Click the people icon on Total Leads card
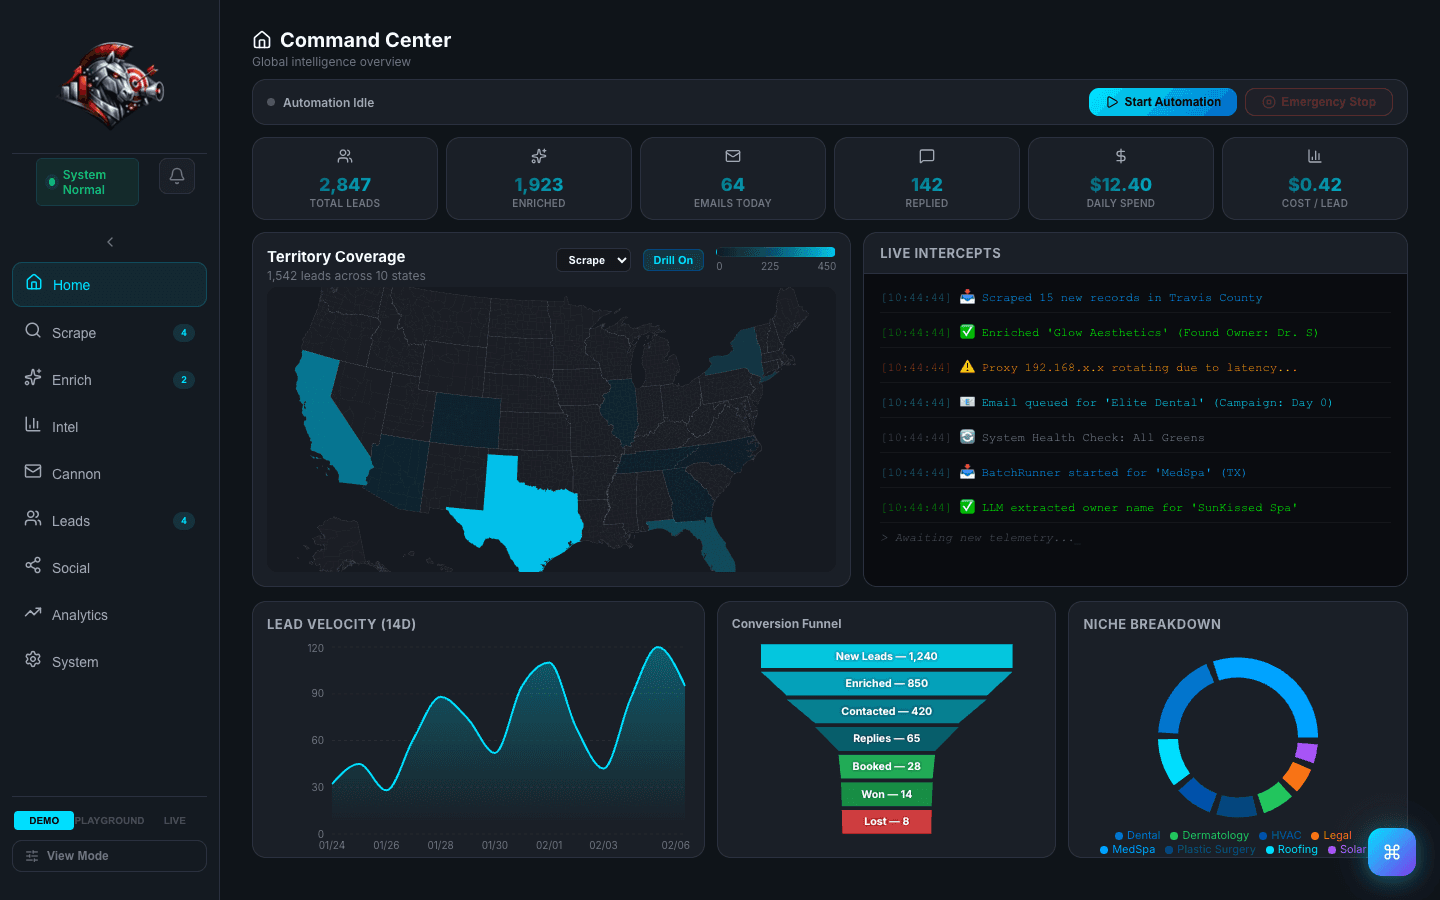Screen dimensions: 1440x900 tap(345, 156)
